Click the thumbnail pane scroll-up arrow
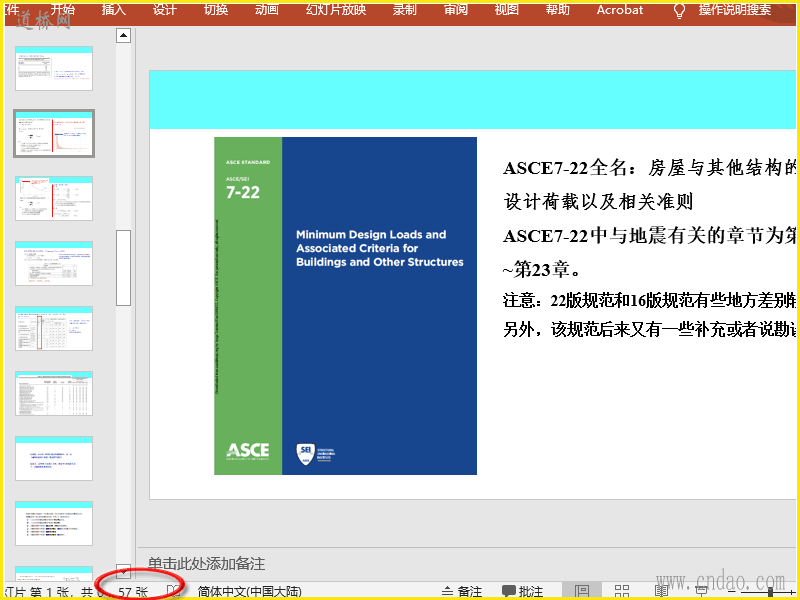800x600 pixels. (123, 35)
